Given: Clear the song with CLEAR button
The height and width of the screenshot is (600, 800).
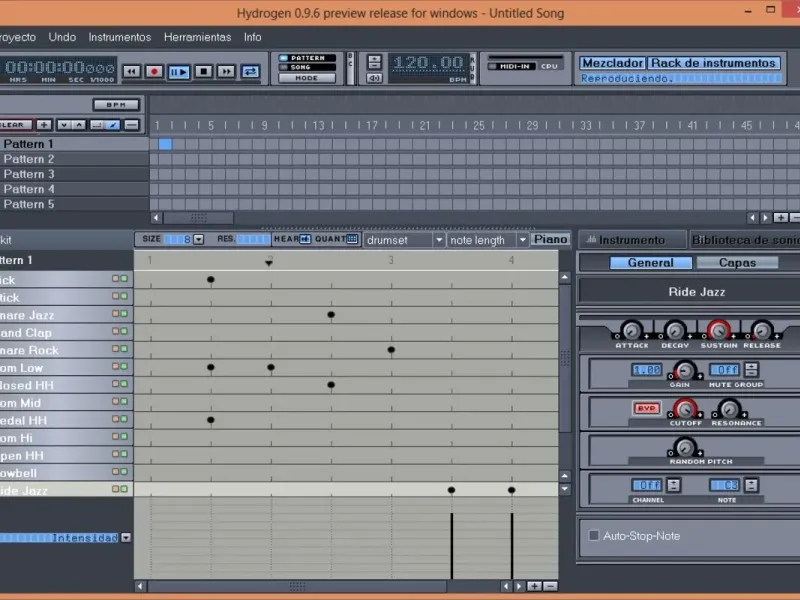Looking at the screenshot, I should 15,124.
